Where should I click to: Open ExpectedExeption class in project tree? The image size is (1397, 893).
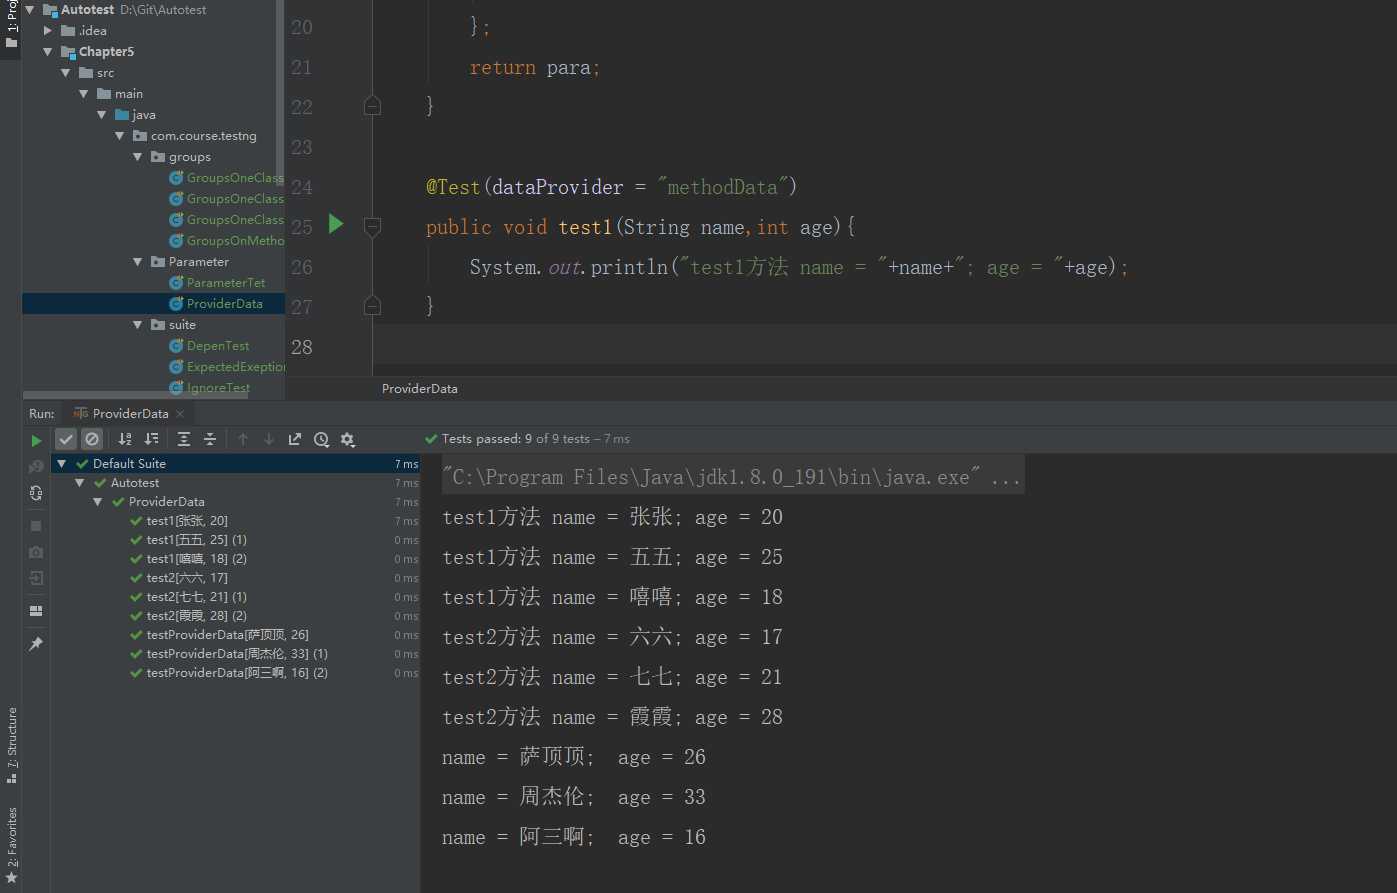(236, 367)
